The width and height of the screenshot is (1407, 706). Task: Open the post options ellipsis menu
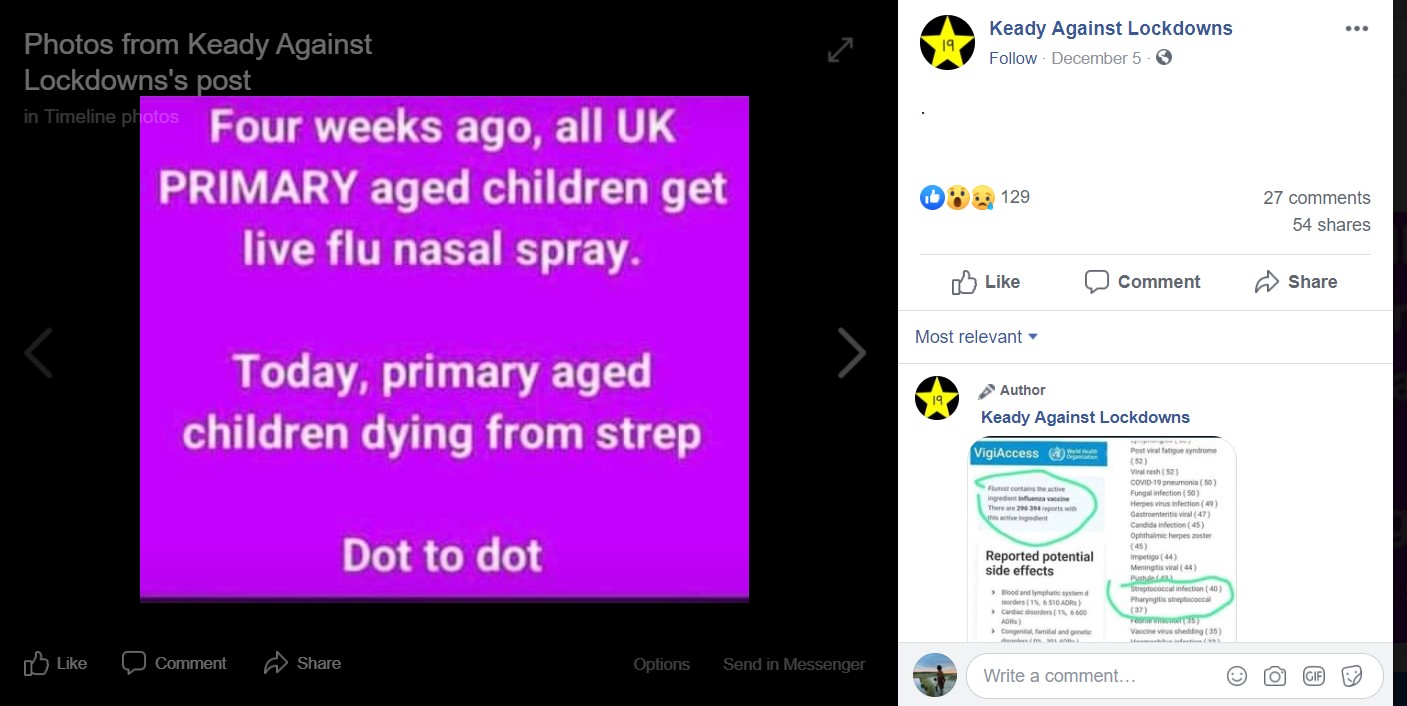click(1356, 28)
